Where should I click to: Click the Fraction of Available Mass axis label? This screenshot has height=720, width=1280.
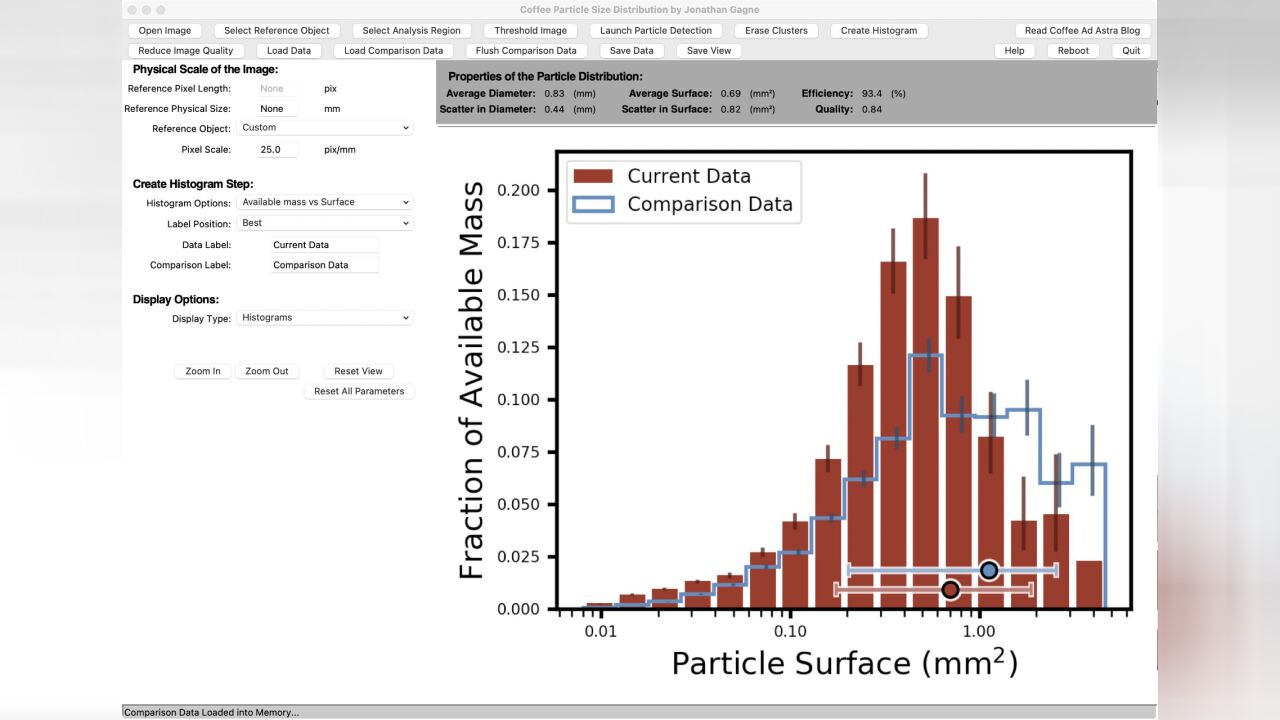click(472, 380)
